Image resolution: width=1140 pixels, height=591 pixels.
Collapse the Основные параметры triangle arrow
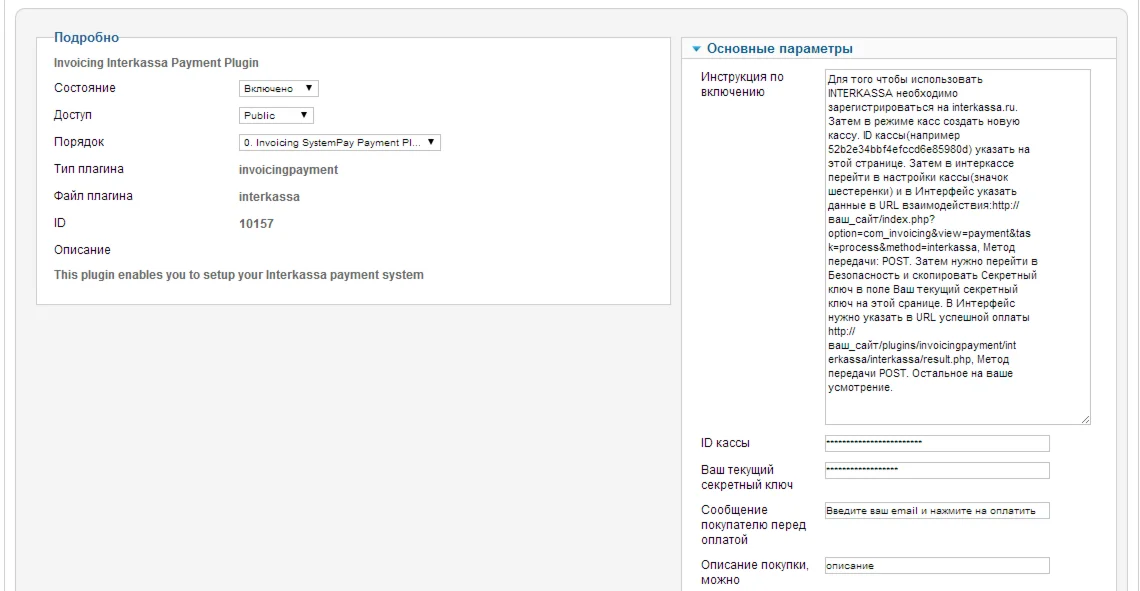click(696, 49)
